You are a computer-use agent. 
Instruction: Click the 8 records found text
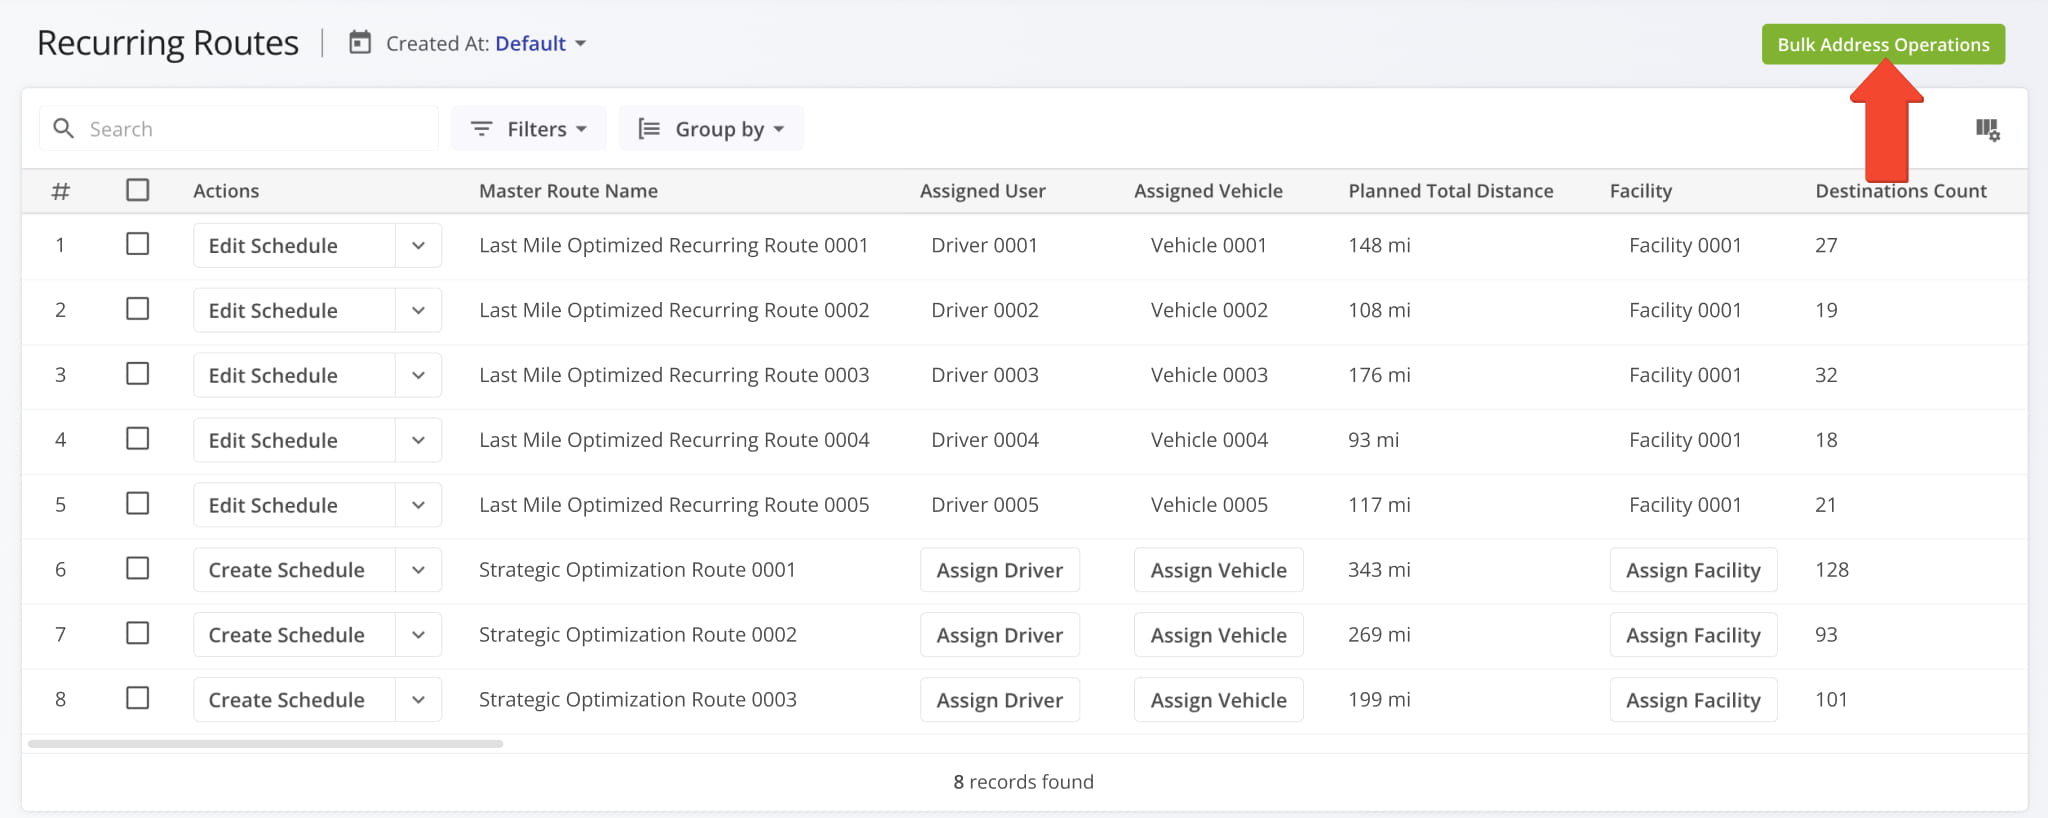[x=1023, y=782]
